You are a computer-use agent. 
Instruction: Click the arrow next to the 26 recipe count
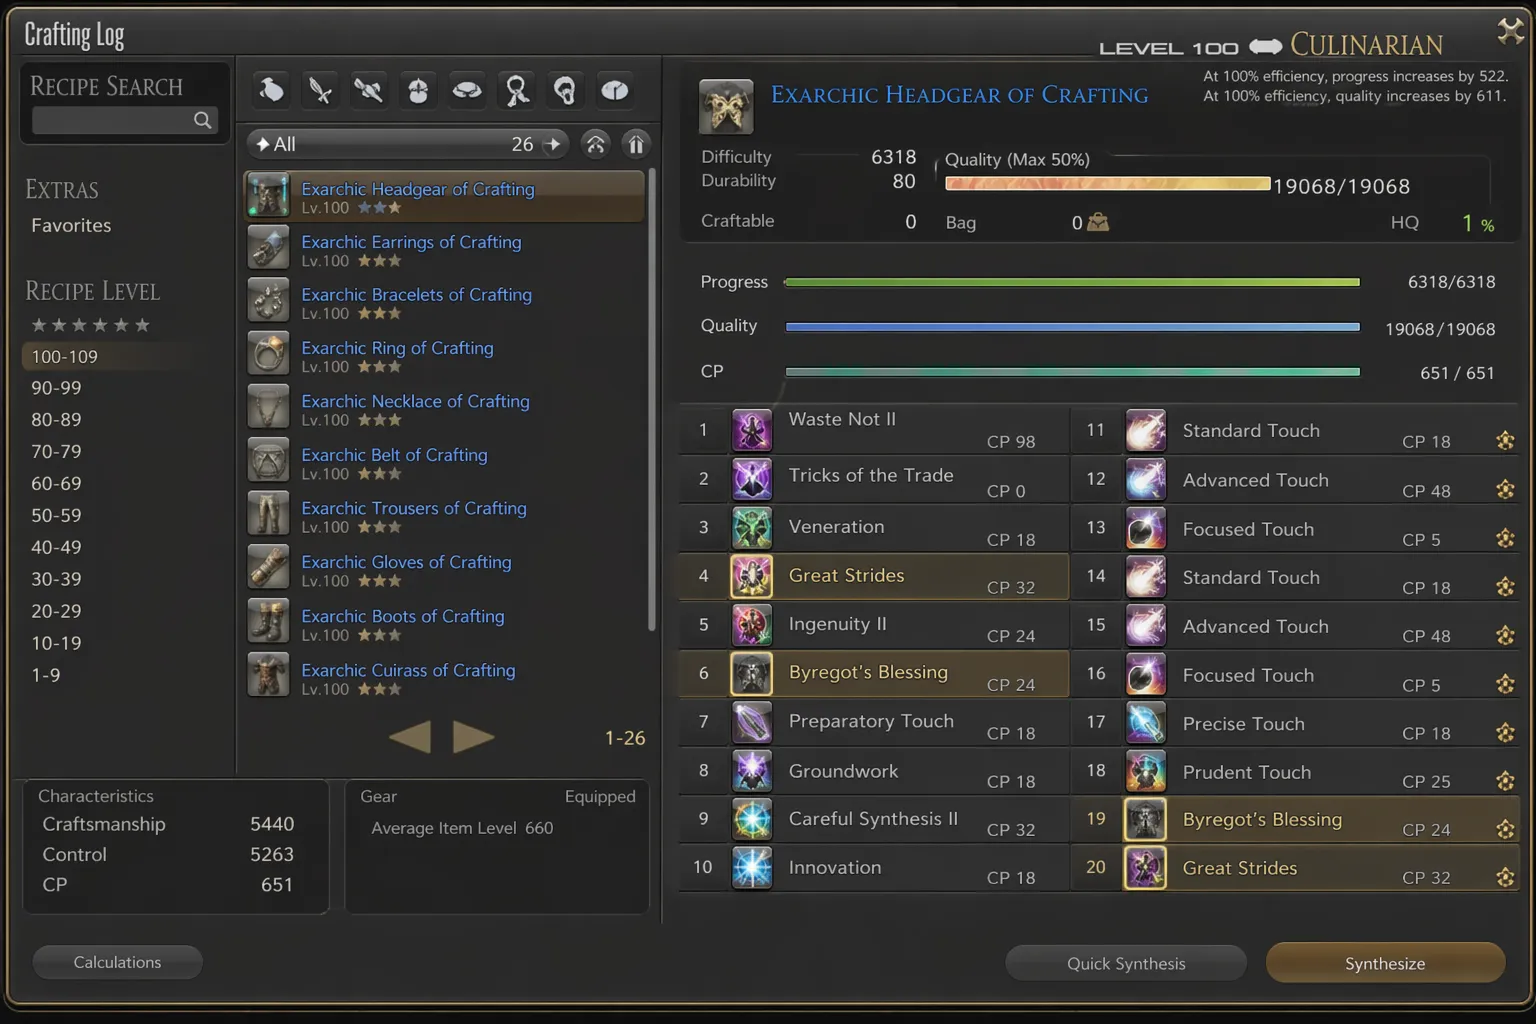[552, 143]
